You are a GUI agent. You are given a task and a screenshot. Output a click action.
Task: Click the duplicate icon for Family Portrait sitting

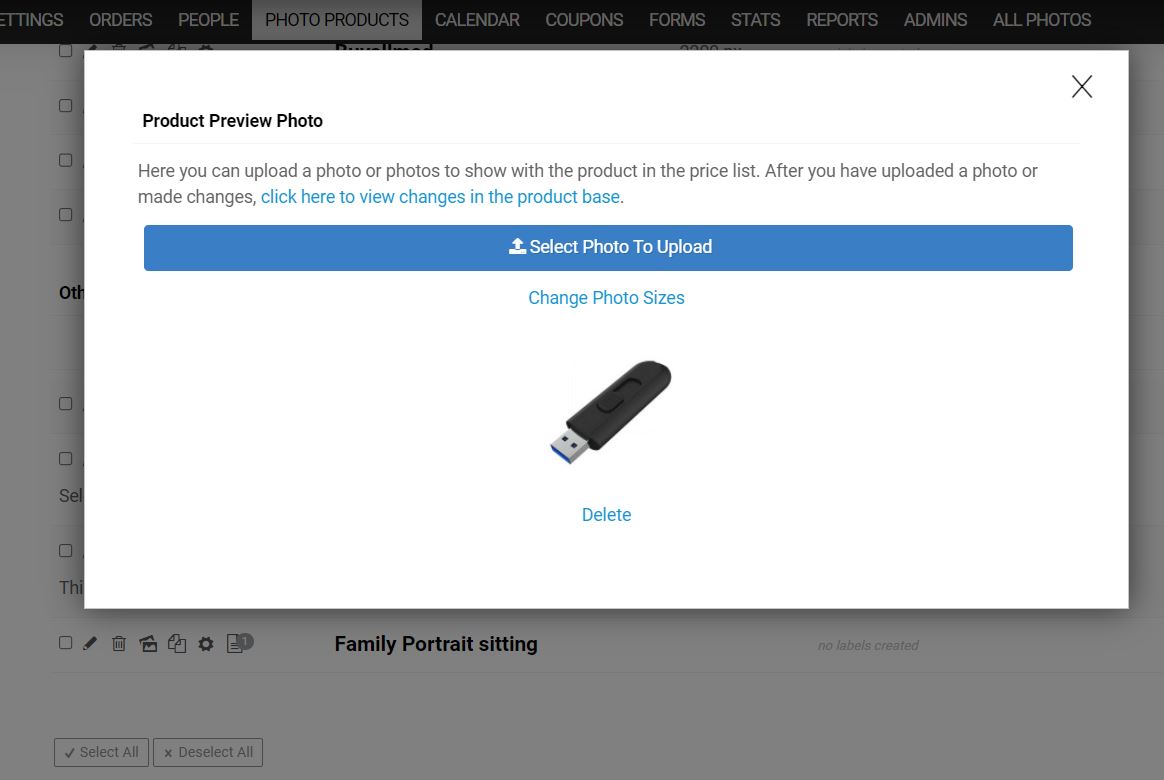click(x=177, y=643)
